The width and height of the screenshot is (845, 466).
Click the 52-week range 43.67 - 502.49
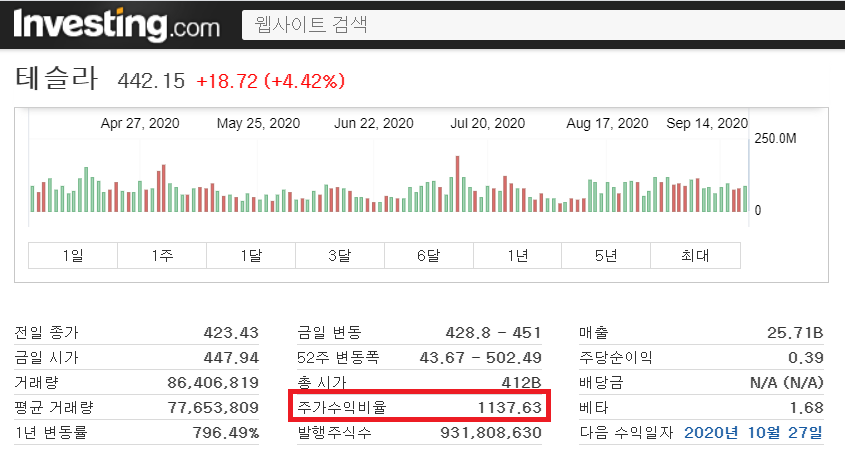pyautogui.click(x=480, y=357)
